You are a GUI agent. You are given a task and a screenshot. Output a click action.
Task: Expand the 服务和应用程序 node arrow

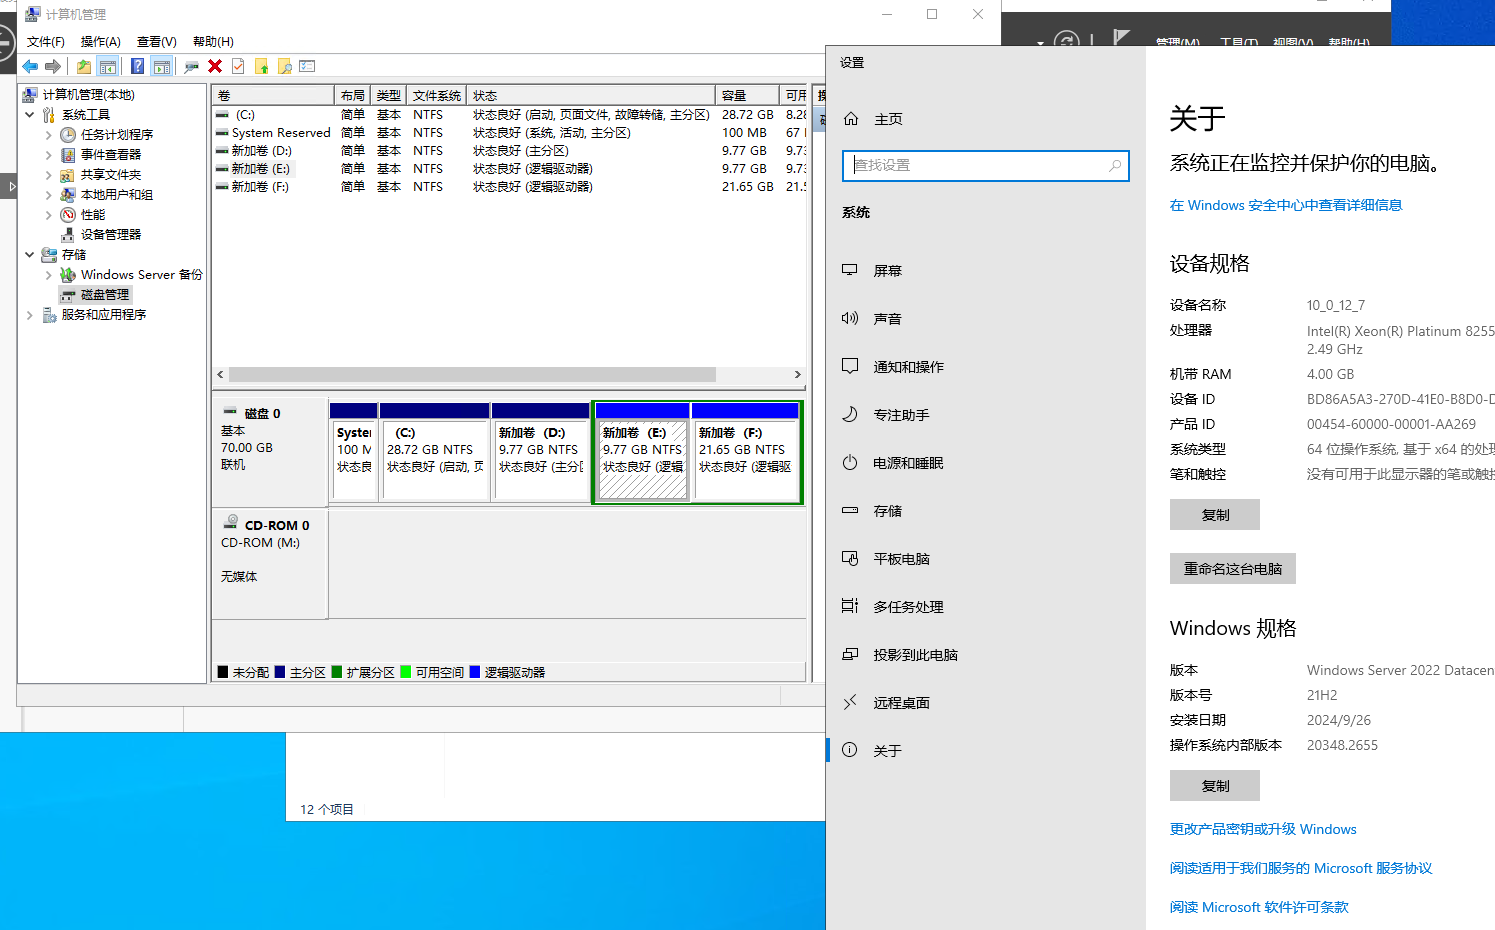tap(30, 315)
